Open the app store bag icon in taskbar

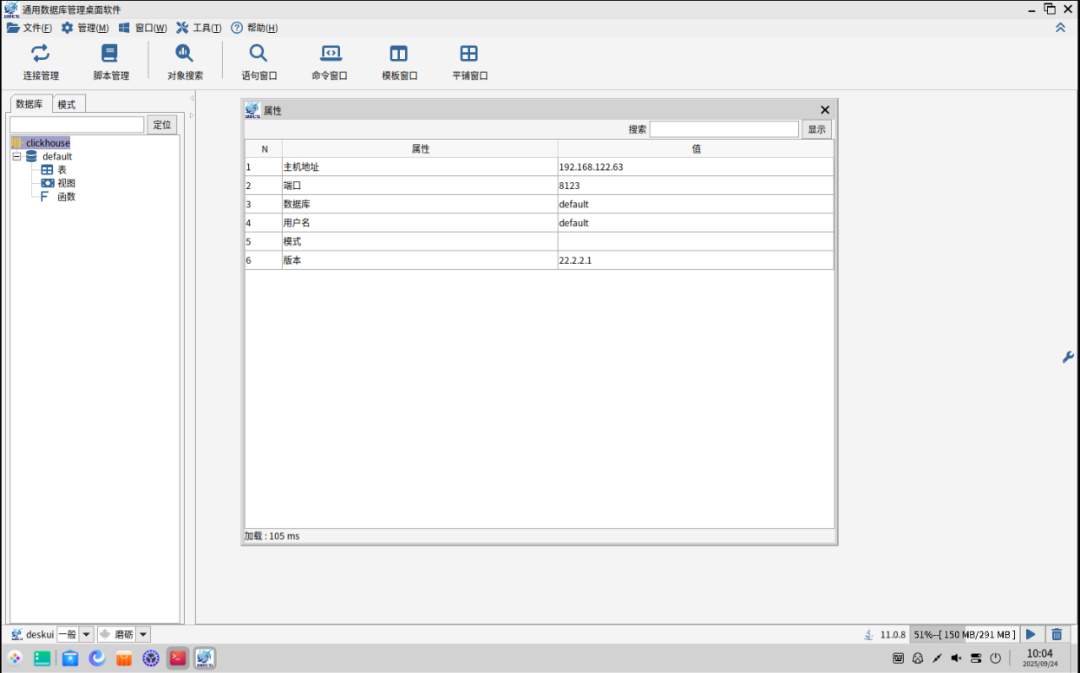coord(124,658)
